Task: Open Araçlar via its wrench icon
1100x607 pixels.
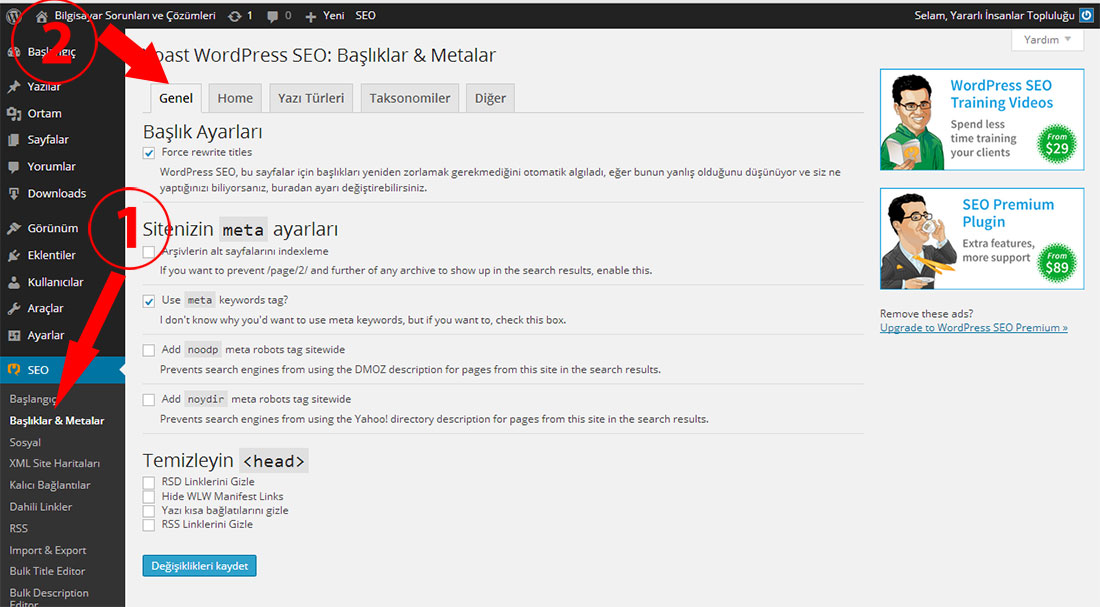Action: (13, 309)
